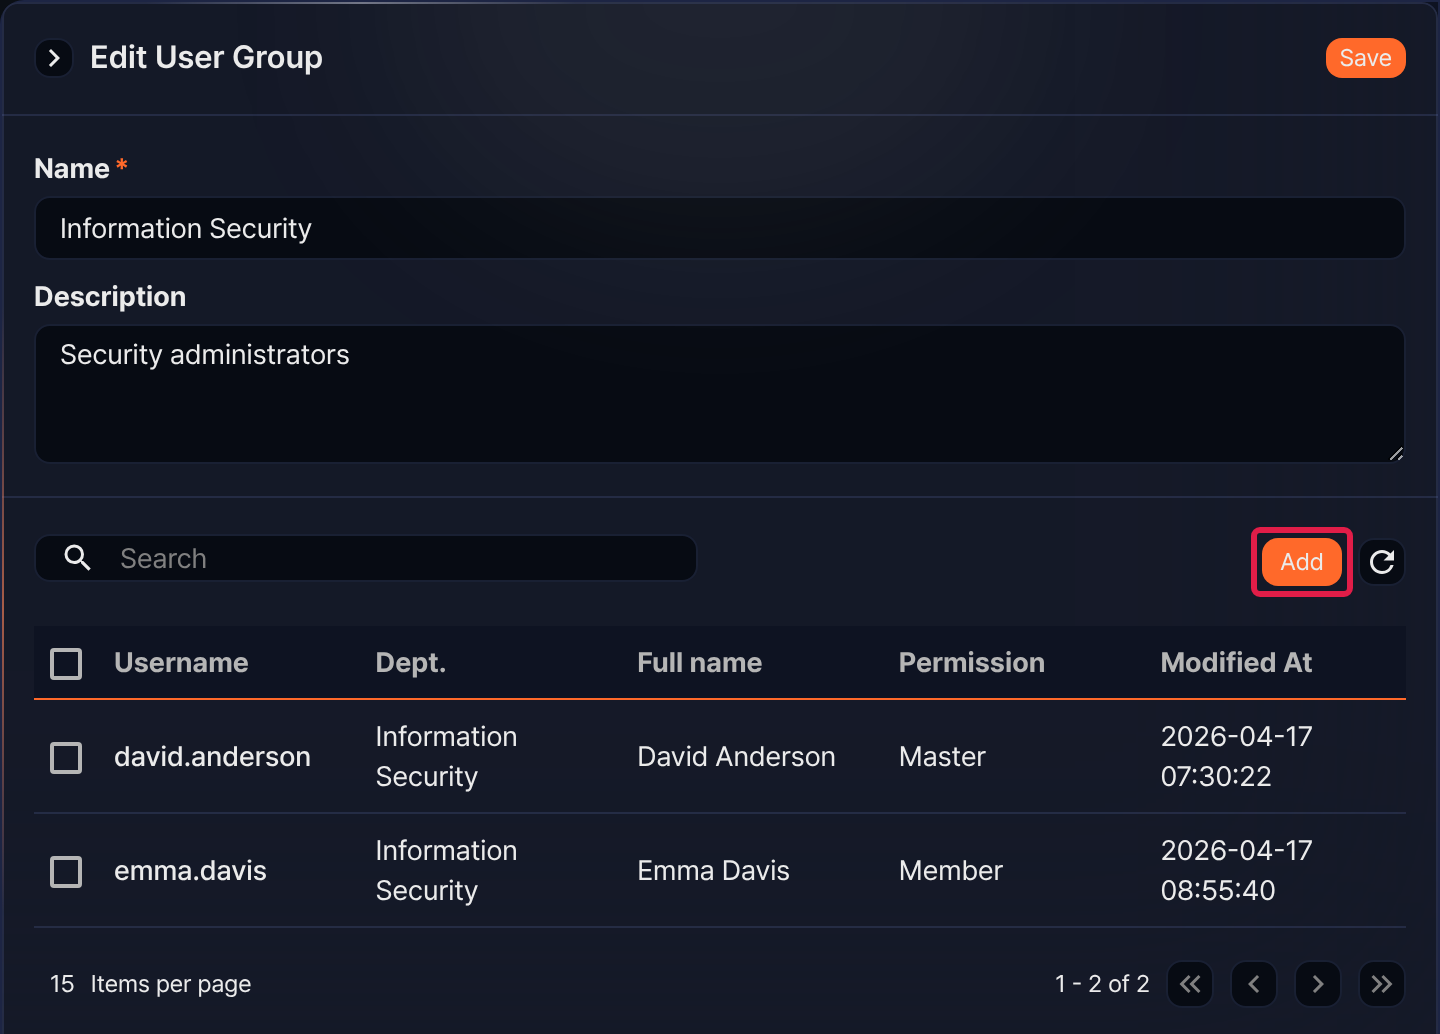This screenshot has width=1440, height=1034.
Task: Click username emma.davis
Action: pos(190,871)
